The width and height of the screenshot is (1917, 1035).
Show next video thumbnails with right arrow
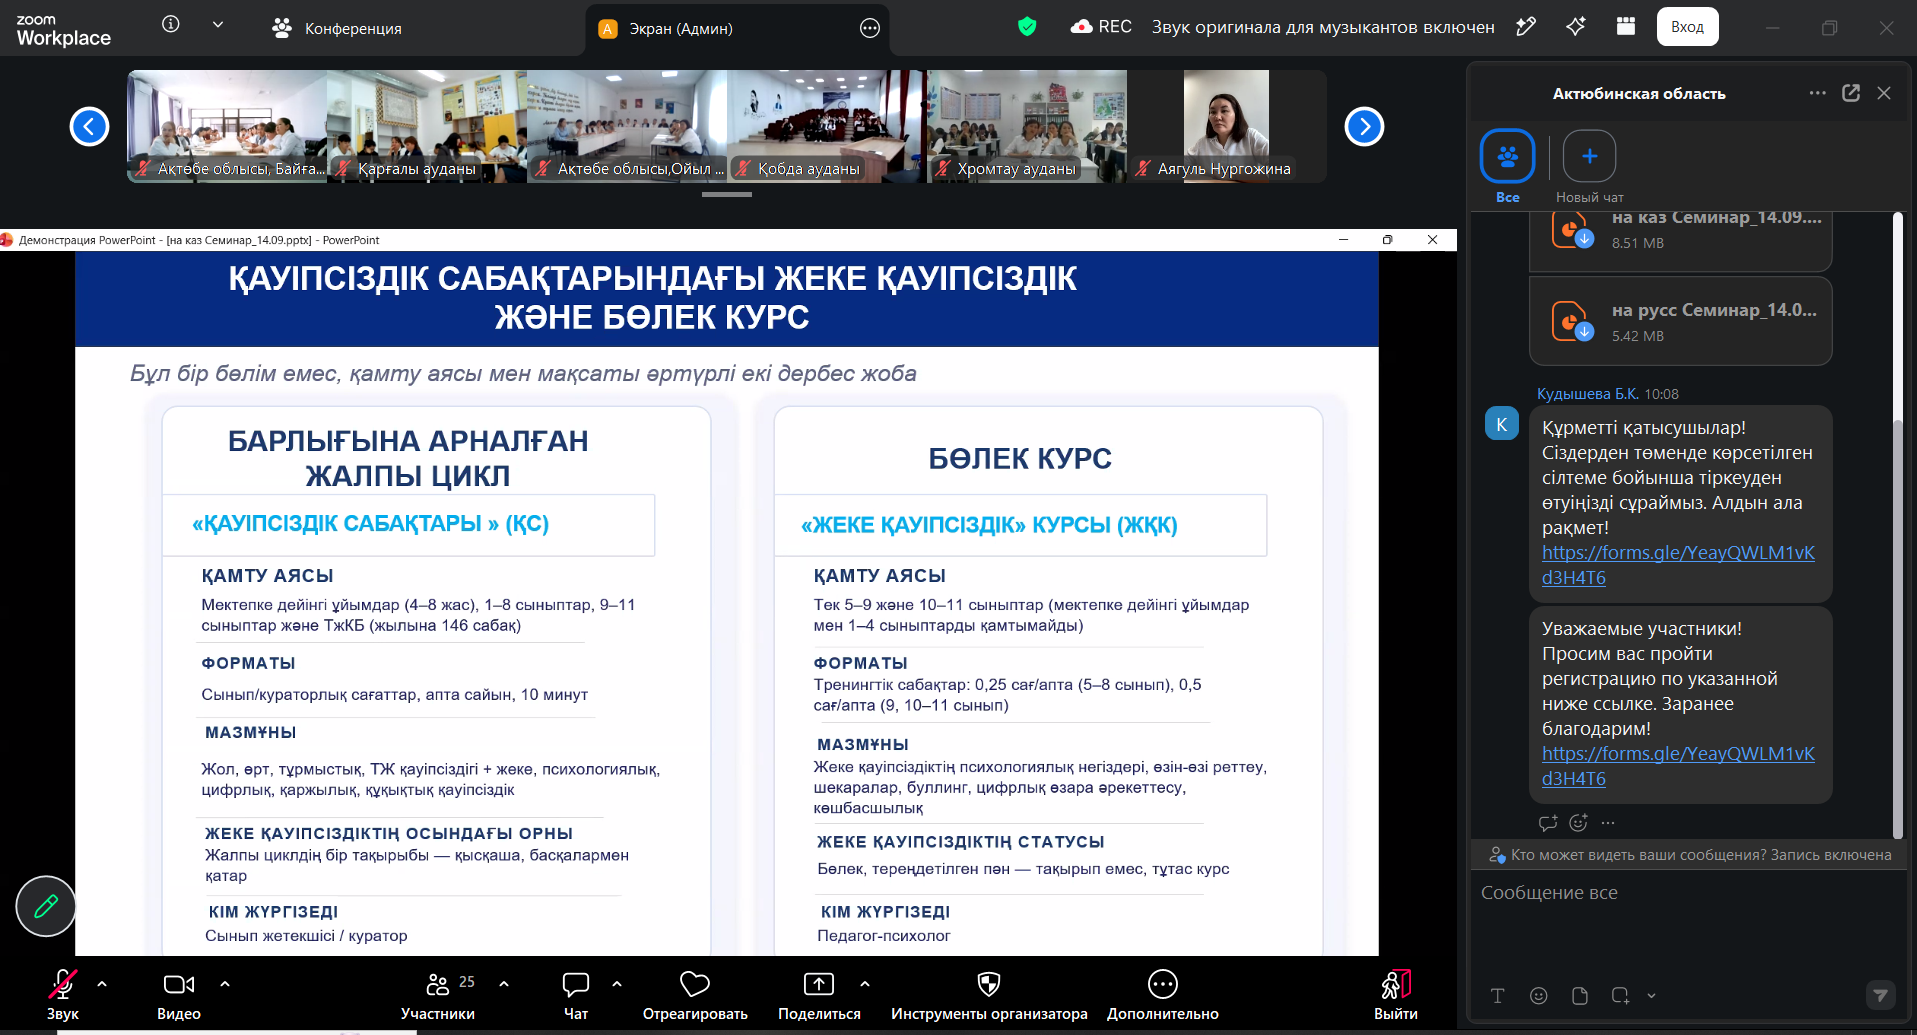point(1364,126)
